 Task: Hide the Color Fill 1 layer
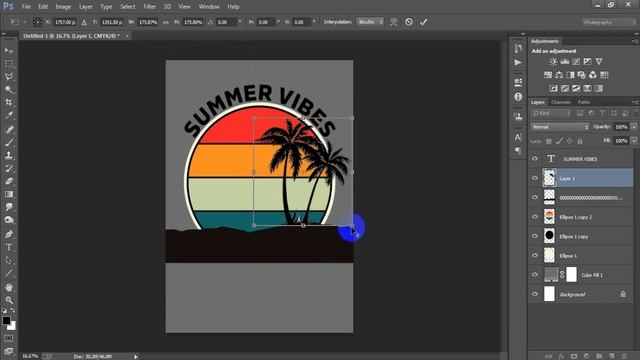point(535,275)
